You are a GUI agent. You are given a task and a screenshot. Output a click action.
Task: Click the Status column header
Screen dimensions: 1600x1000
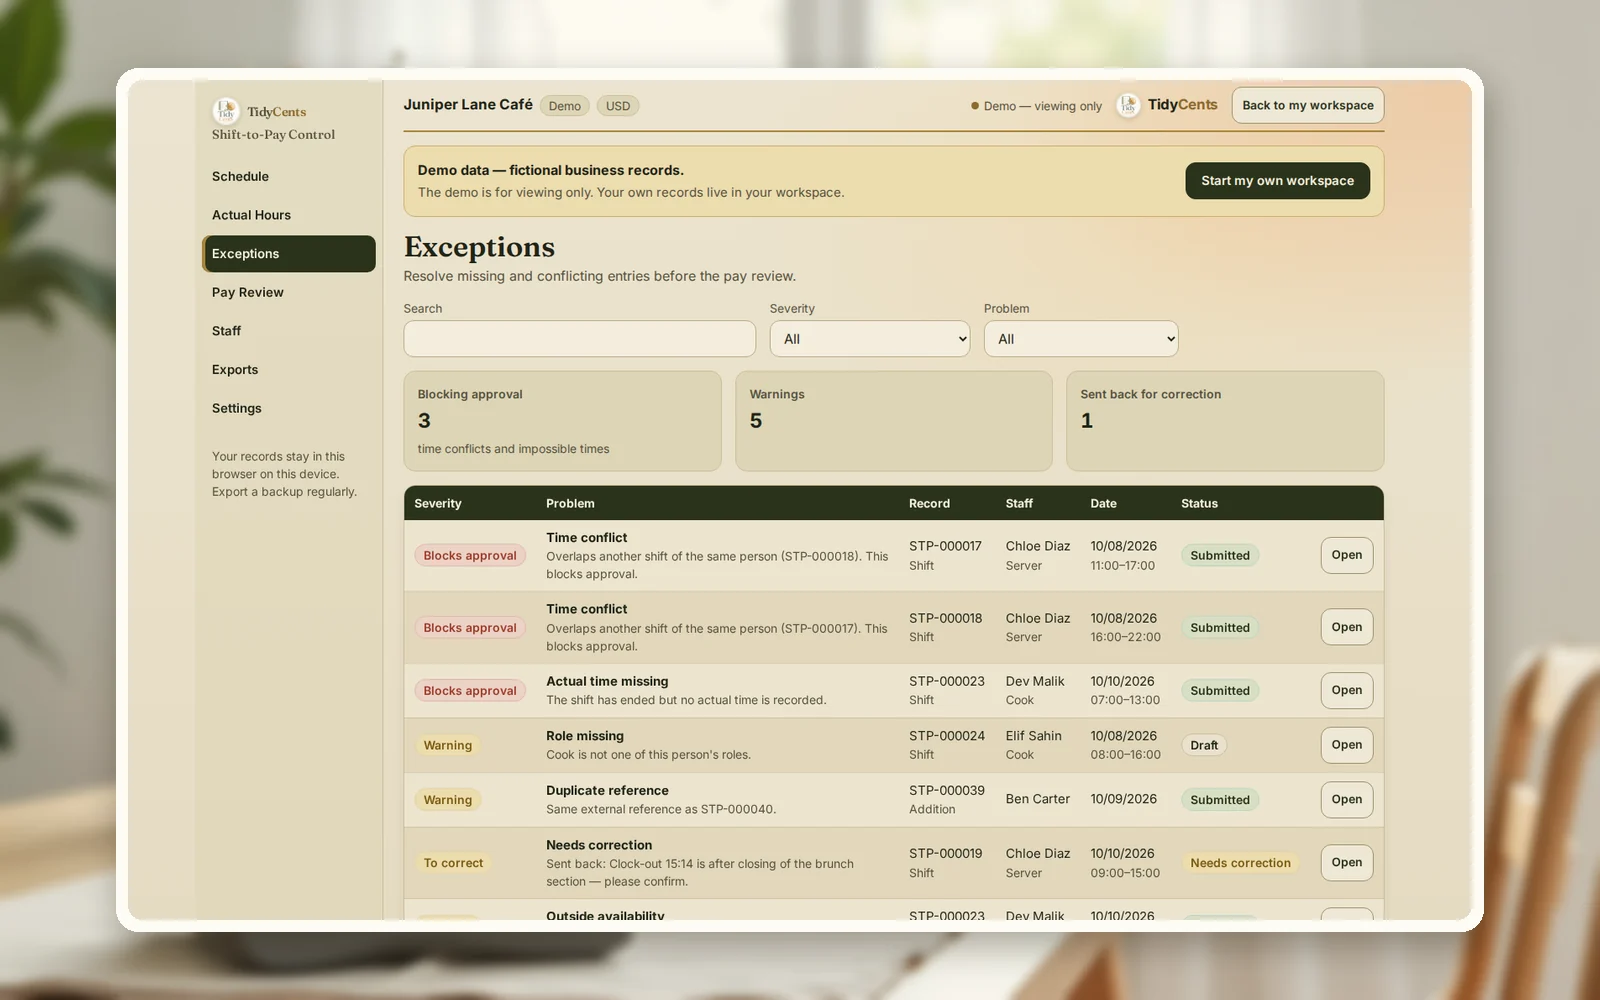(1199, 503)
